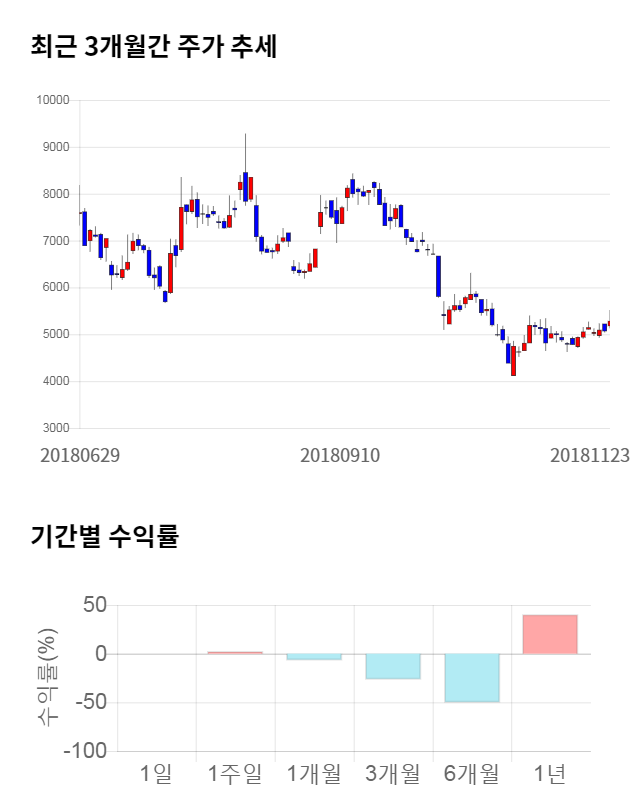The height and width of the screenshot is (810, 640).
Task: Click the 1년 period axis label
Action: pos(550,772)
